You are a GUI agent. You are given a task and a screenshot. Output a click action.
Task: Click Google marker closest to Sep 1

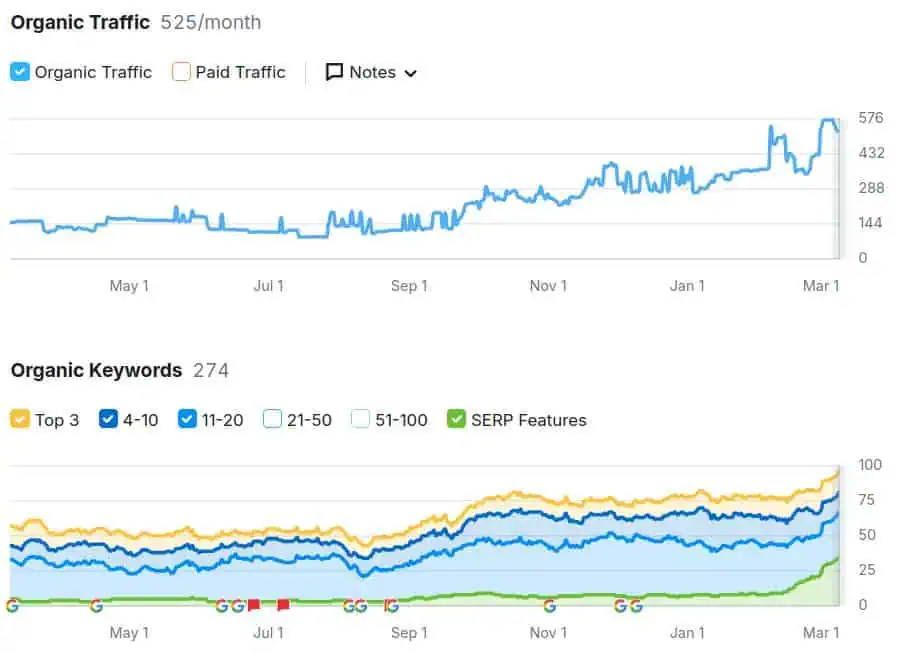click(391, 605)
